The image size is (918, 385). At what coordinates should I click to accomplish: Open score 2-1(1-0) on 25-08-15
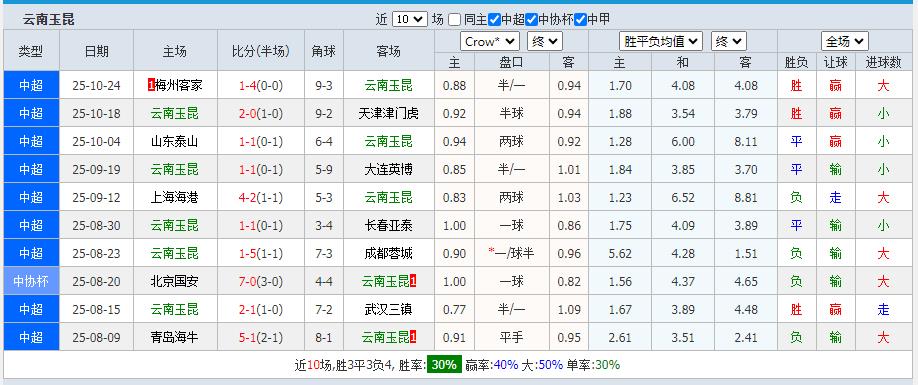(x=261, y=310)
